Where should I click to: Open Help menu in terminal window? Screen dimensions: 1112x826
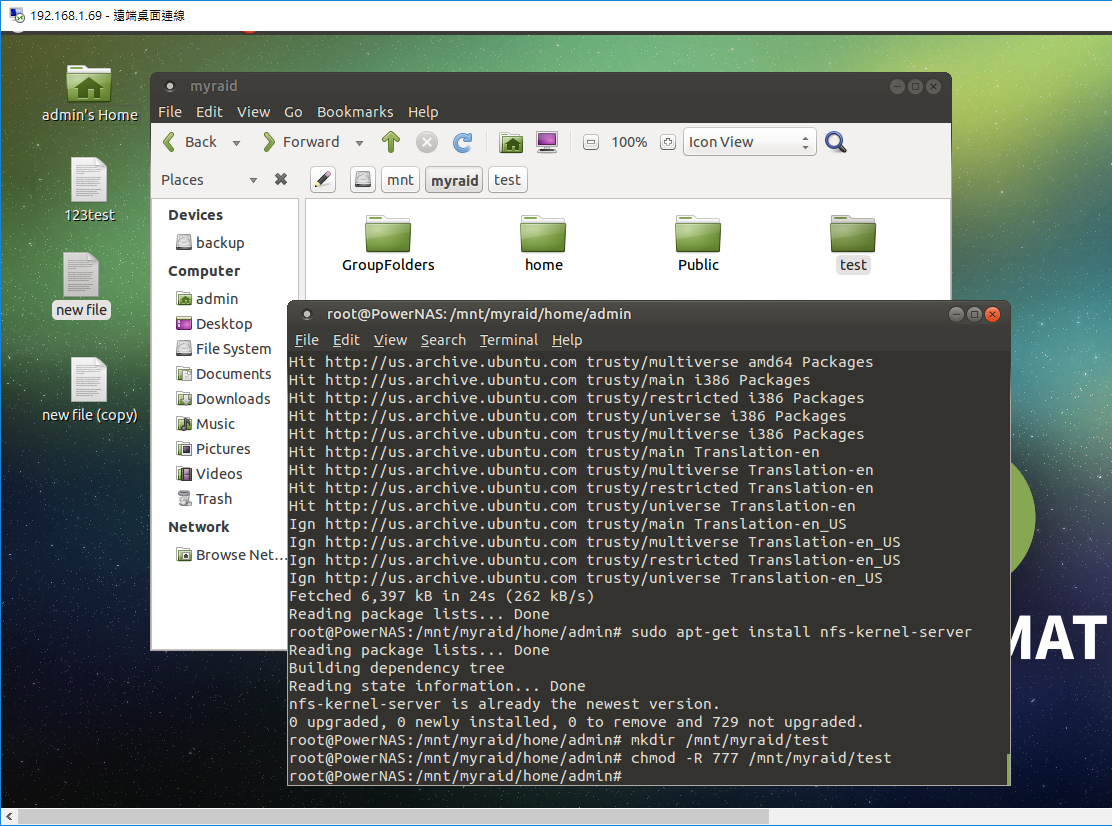pyautogui.click(x=567, y=340)
